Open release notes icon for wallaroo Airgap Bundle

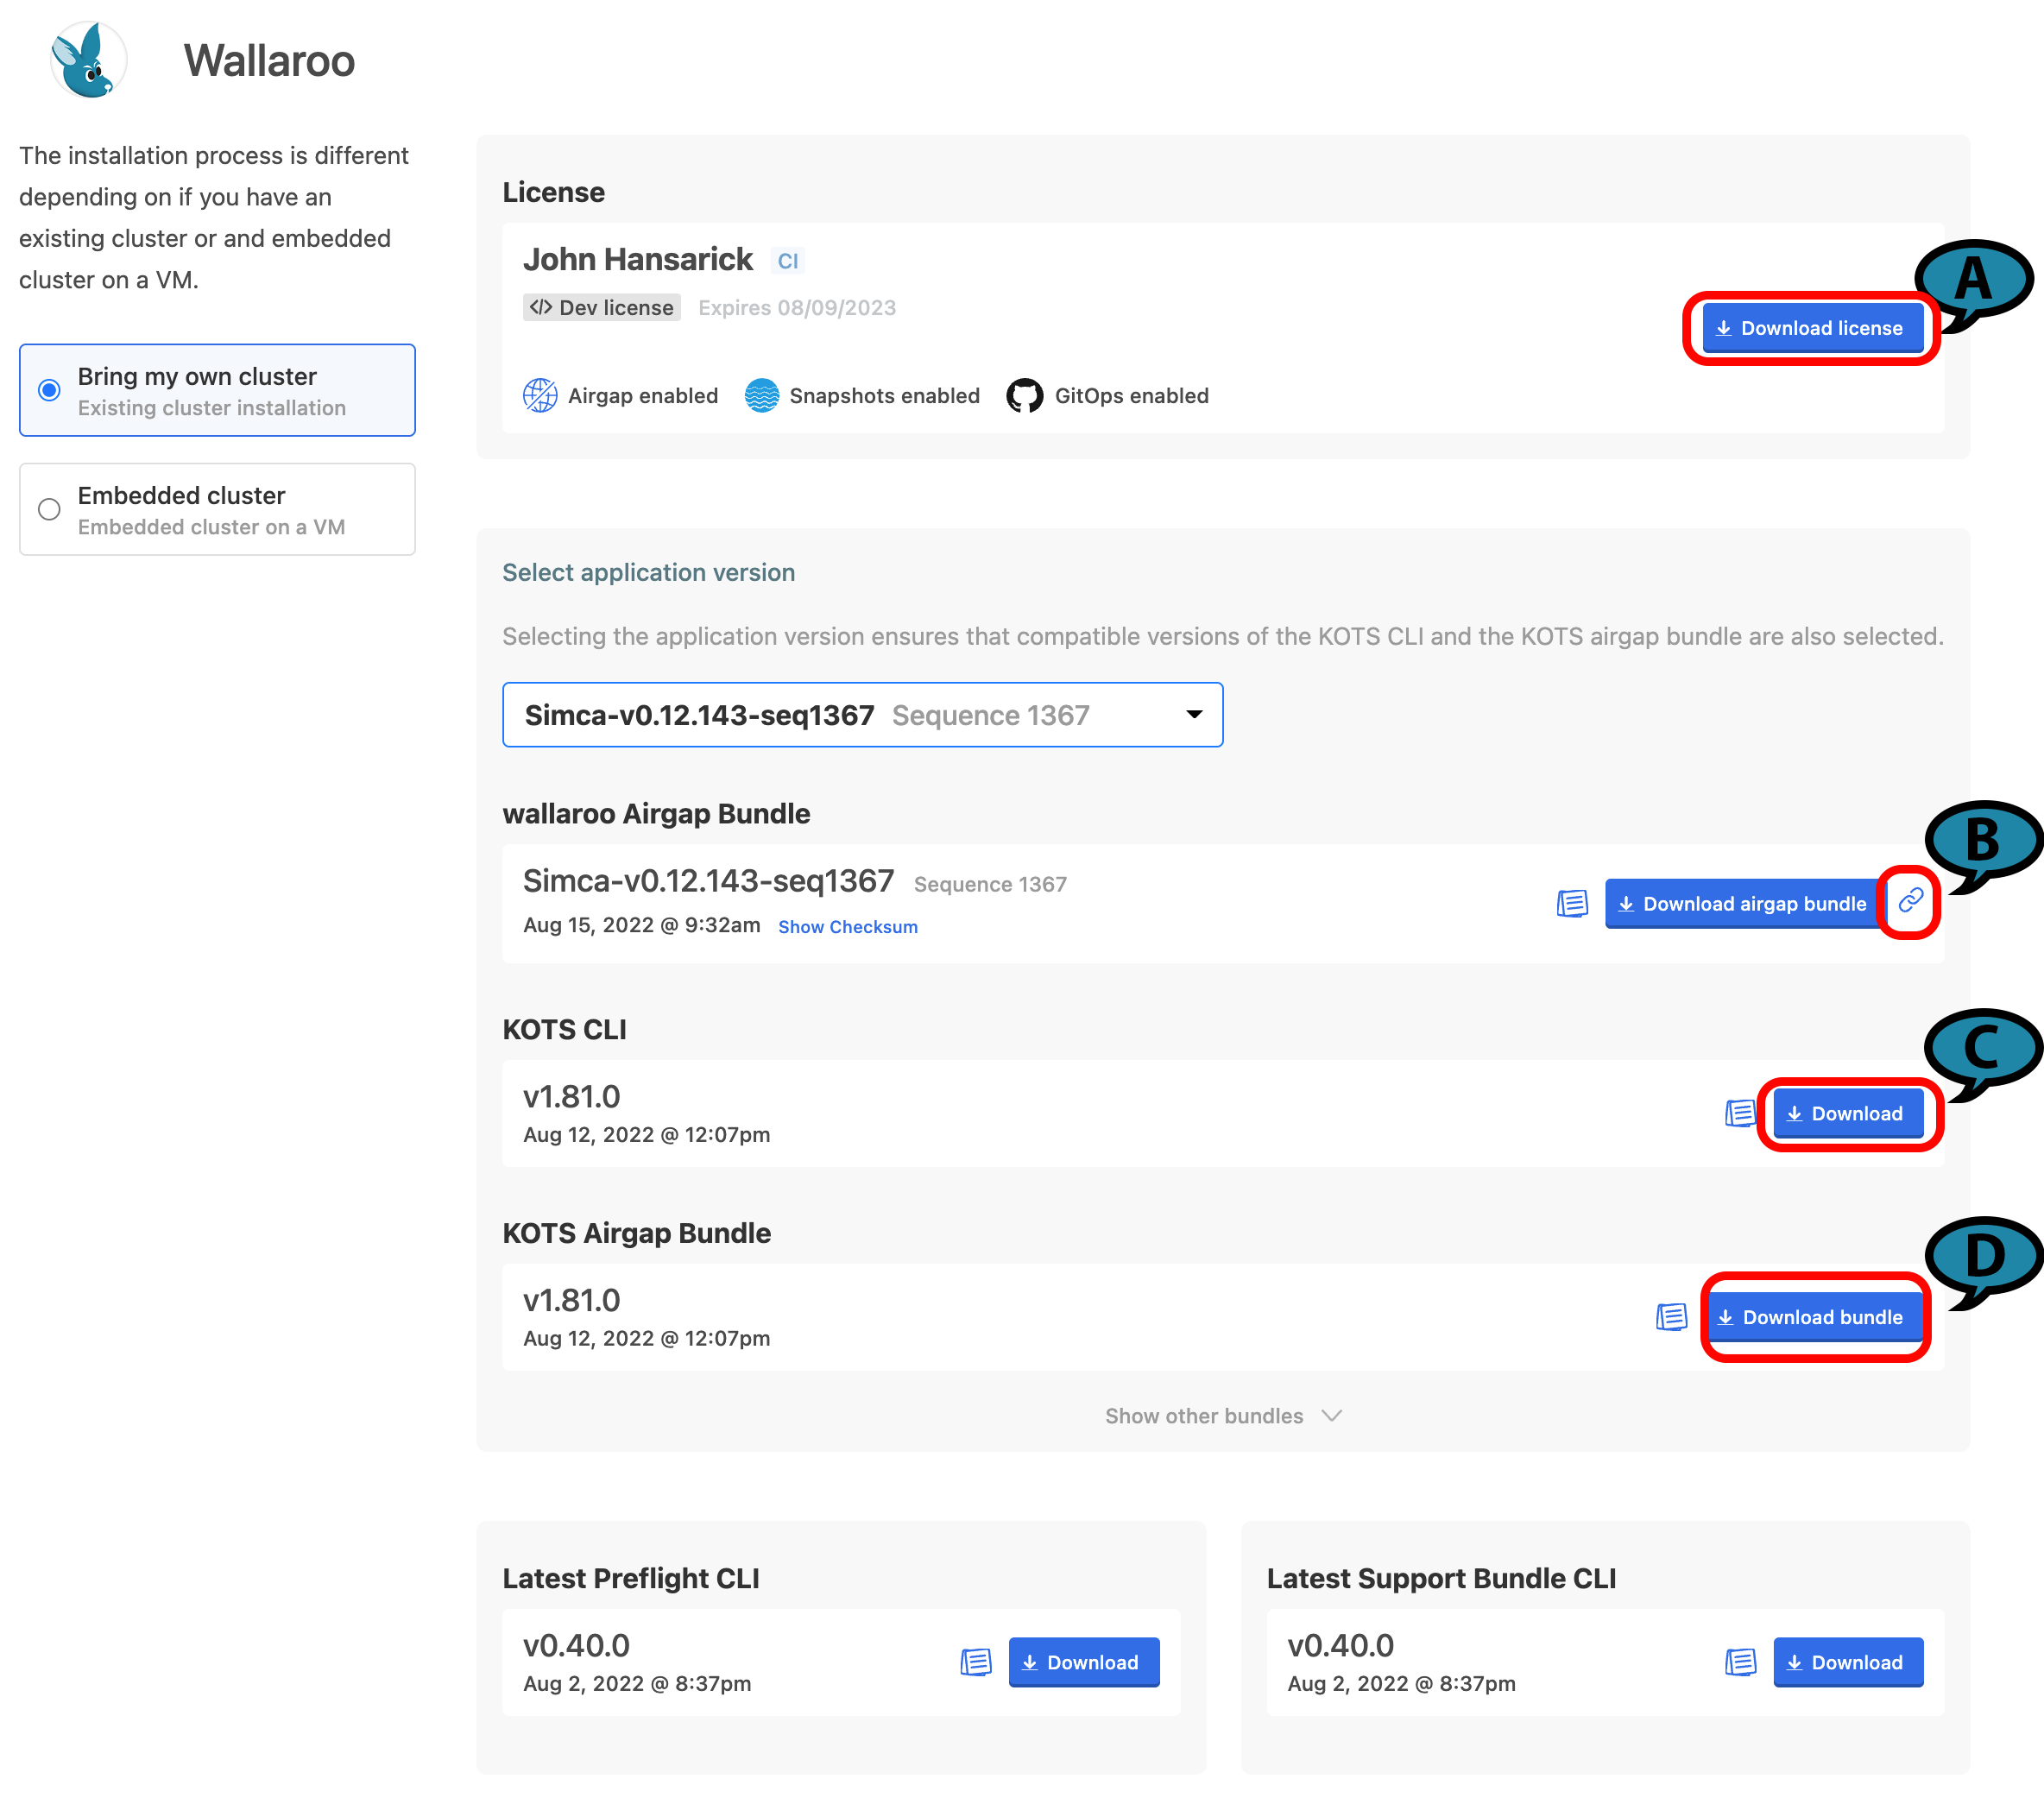click(x=1572, y=904)
